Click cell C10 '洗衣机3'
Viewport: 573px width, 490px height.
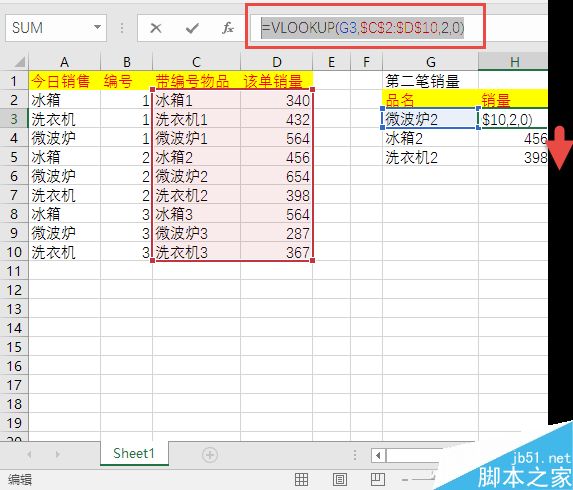pyautogui.click(x=196, y=252)
